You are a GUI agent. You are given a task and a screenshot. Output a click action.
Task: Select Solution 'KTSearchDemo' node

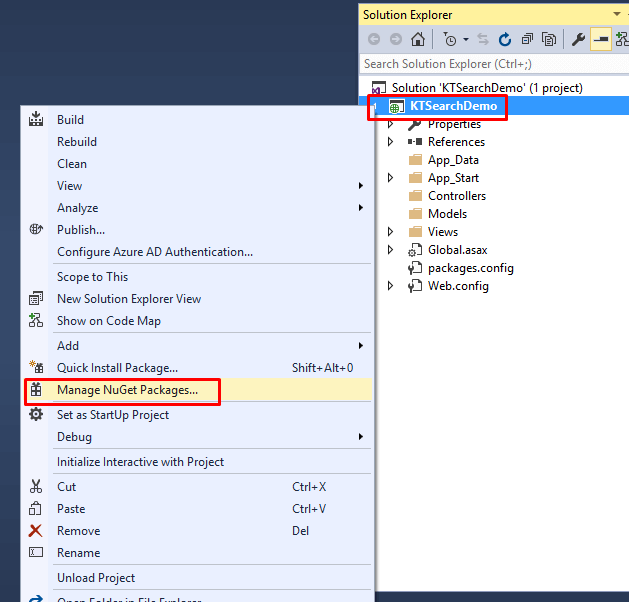[487, 88]
